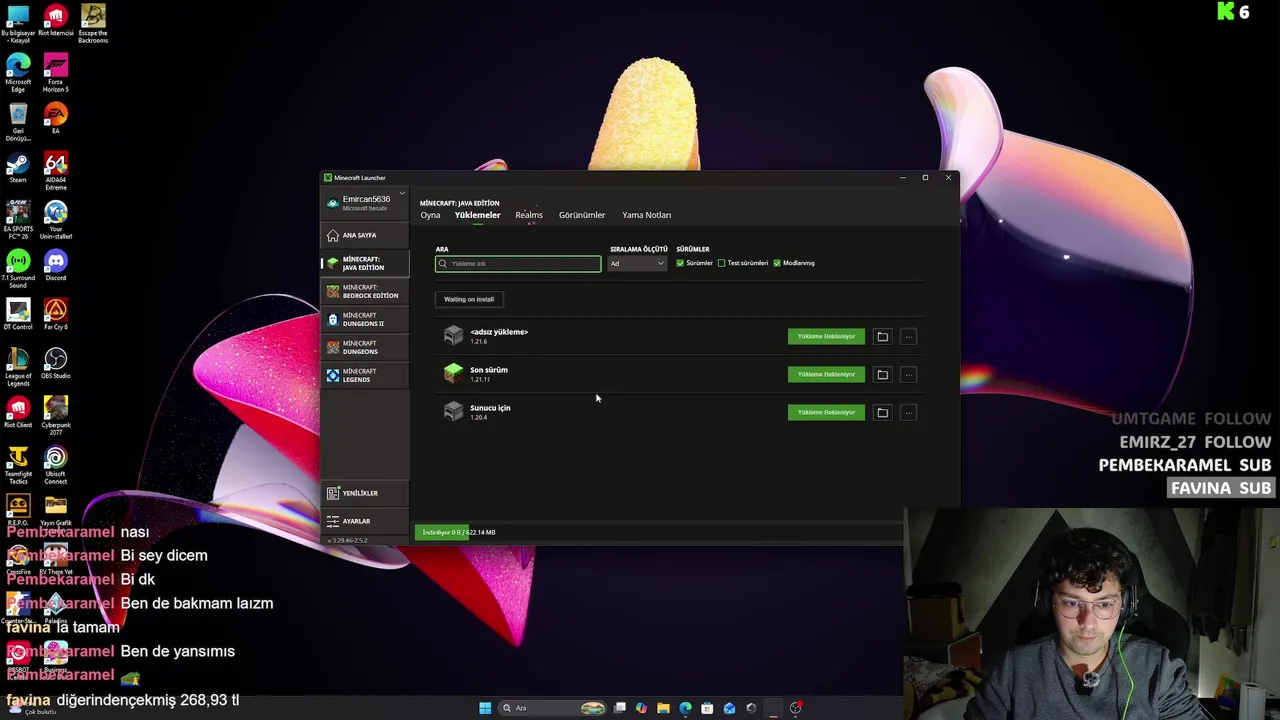This screenshot has height=720, width=1280.
Task: Open the Sıralama Ölçütü sort dropdown
Action: tap(638, 263)
